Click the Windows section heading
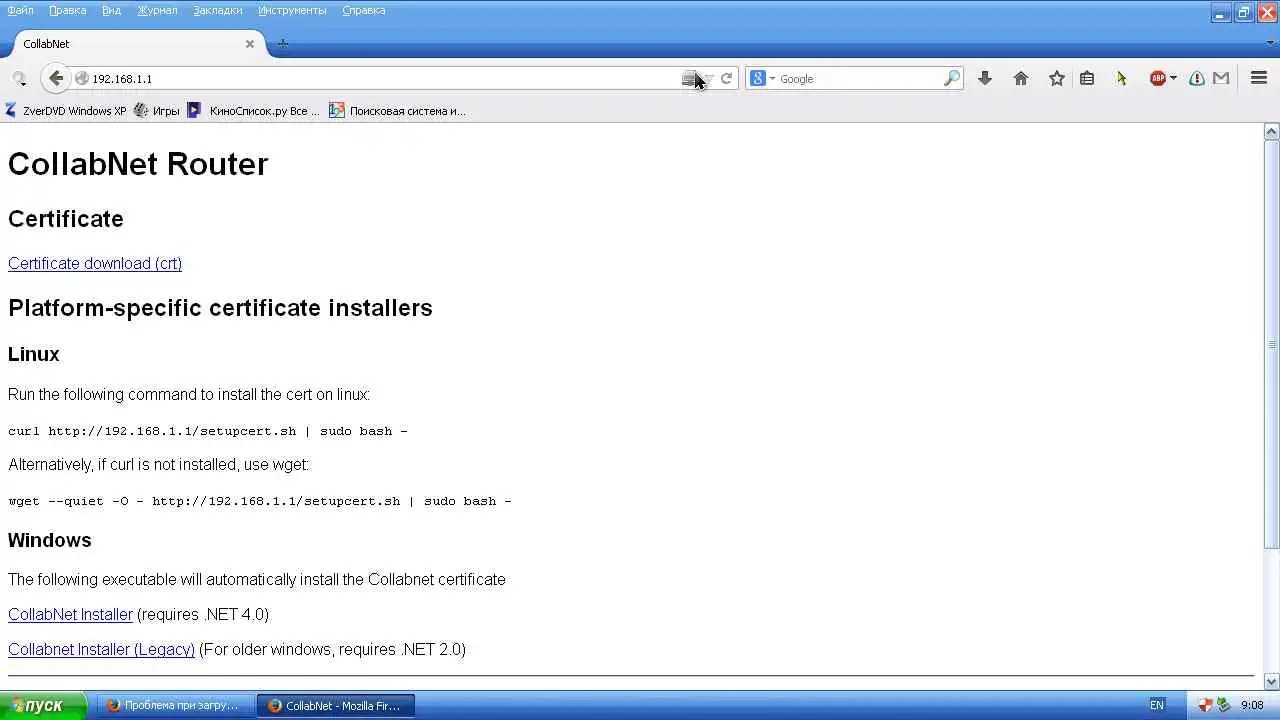Image resolution: width=1280 pixels, height=720 pixels. [50, 540]
